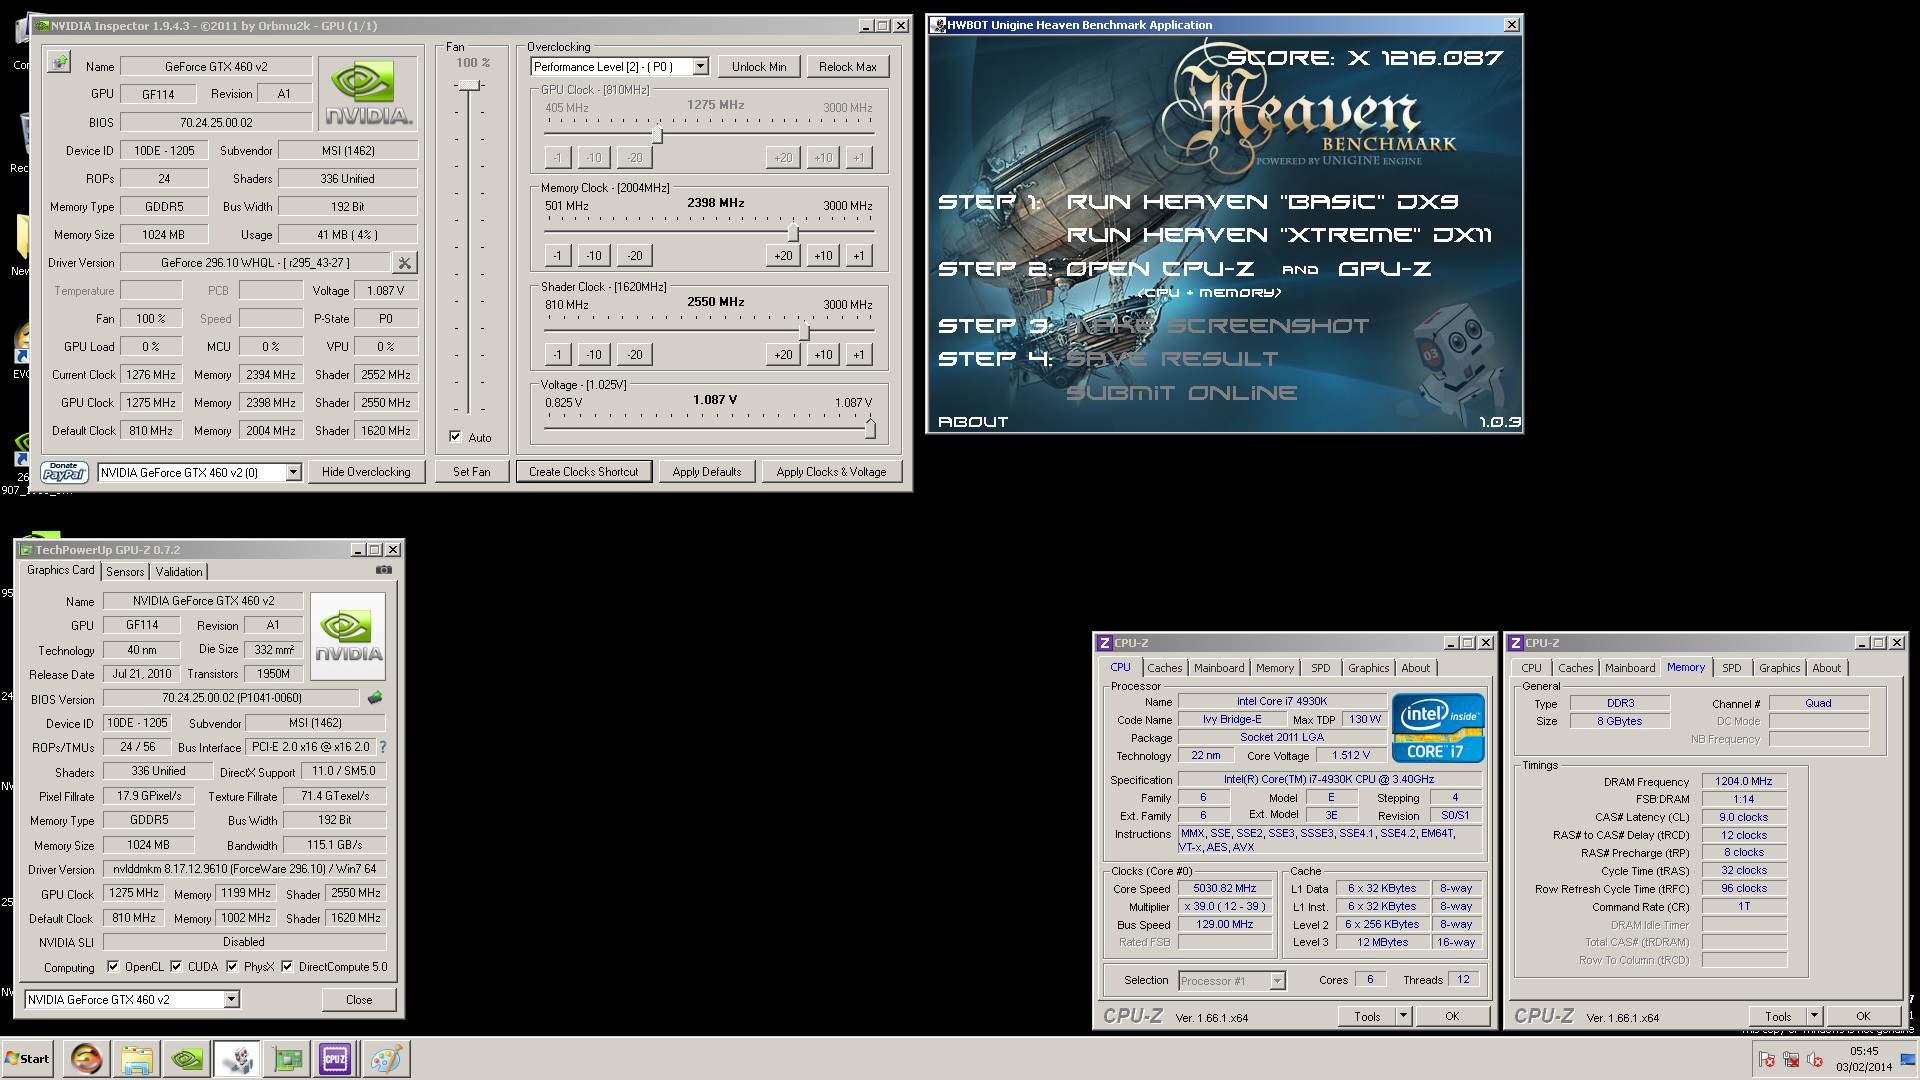Open the SPD tab in right CPU-Z
This screenshot has height=1080, width=1920.
pyautogui.click(x=1731, y=668)
